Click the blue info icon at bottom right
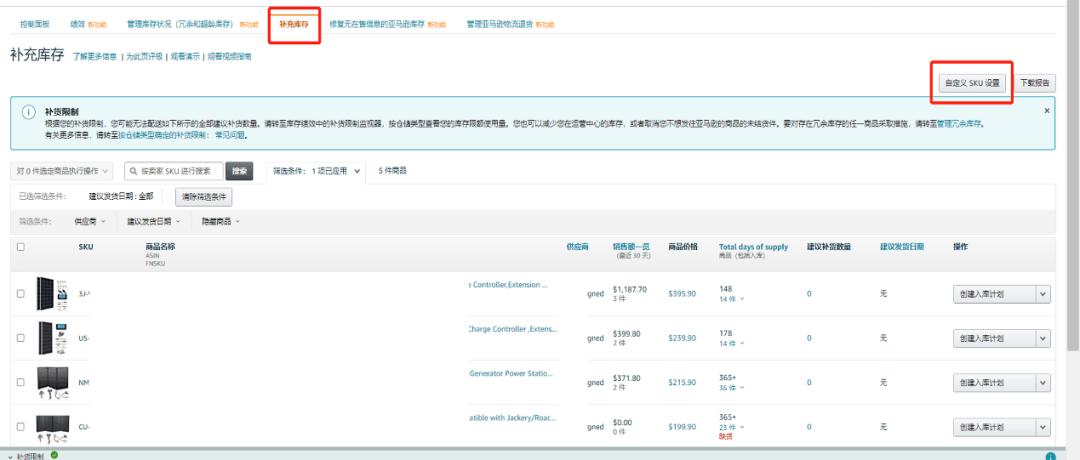 click(x=1050, y=456)
